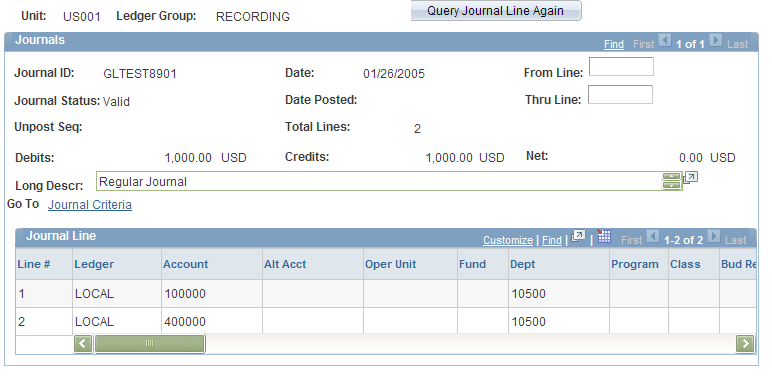Screen dimensions: 772x389
Task: Open the Journal Criteria link
Action: point(90,205)
